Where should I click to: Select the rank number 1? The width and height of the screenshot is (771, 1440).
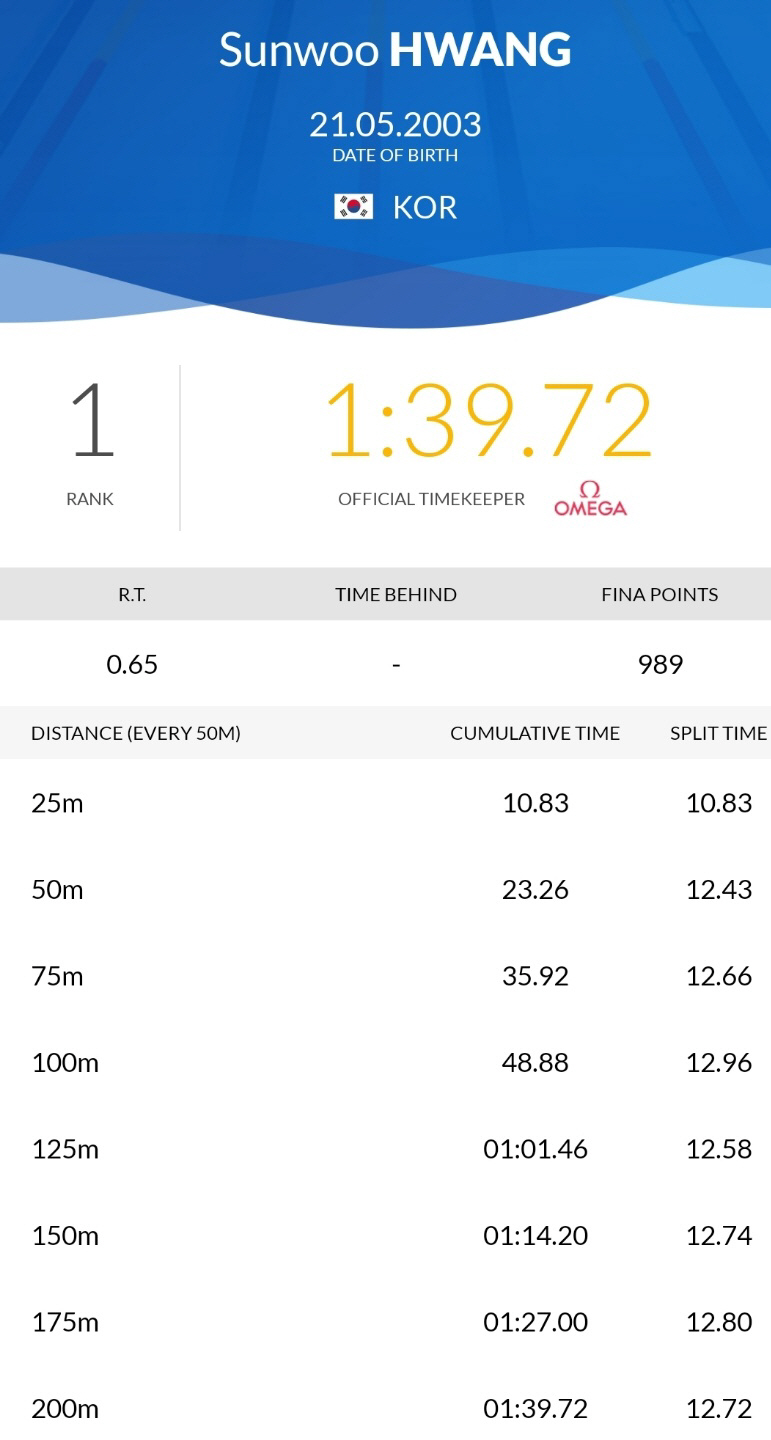[x=92, y=421]
